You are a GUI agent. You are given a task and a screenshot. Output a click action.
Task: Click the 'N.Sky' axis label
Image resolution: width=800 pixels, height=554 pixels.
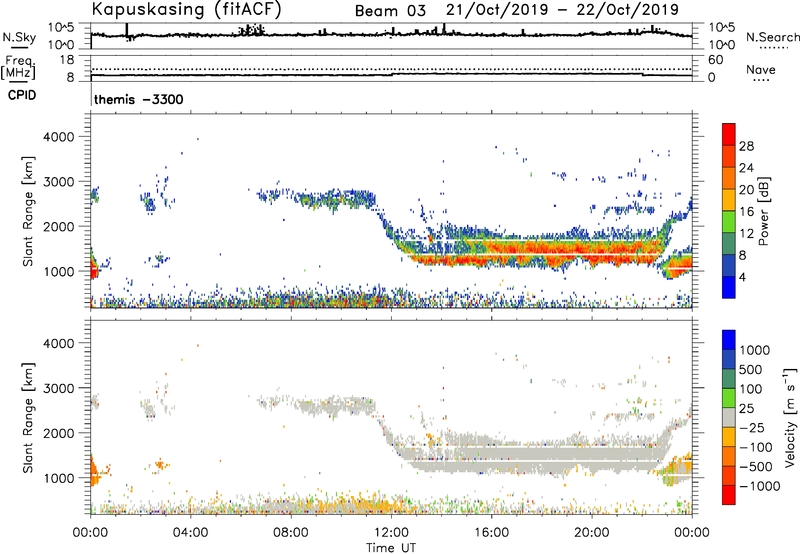point(19,37)
